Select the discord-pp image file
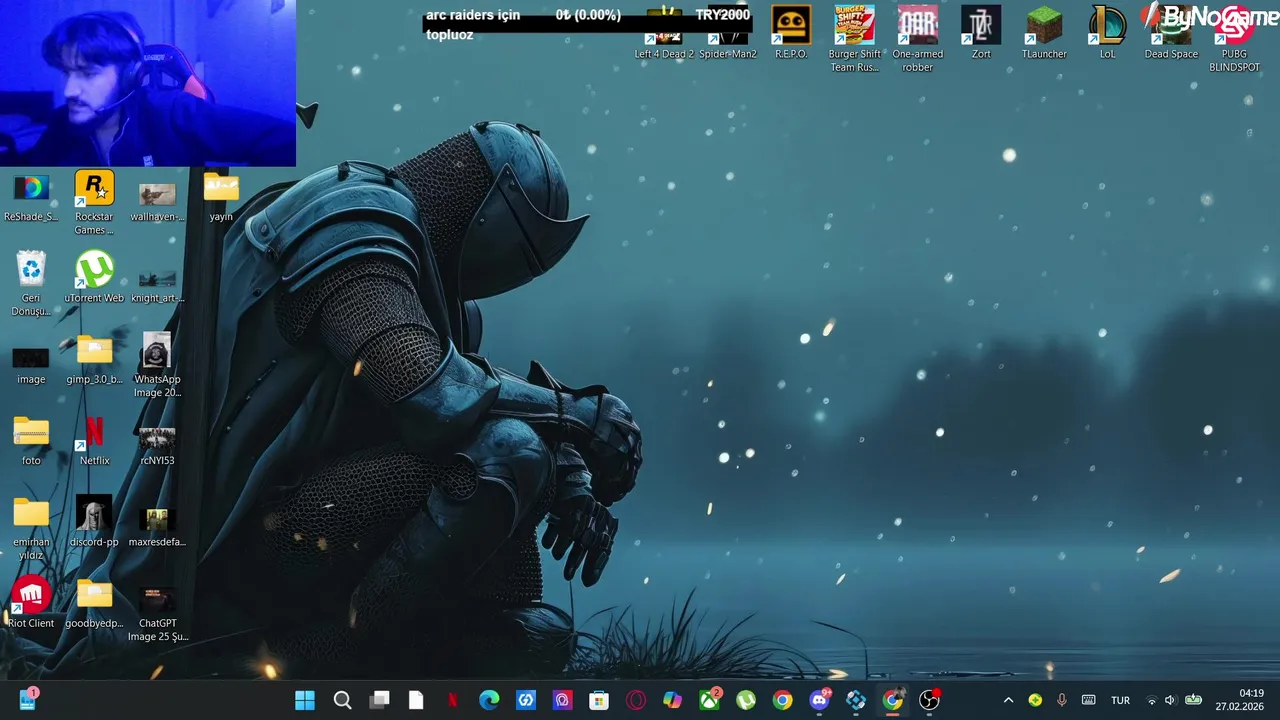The width and height of the screenshot is (1280, 720). pos(94,522)
